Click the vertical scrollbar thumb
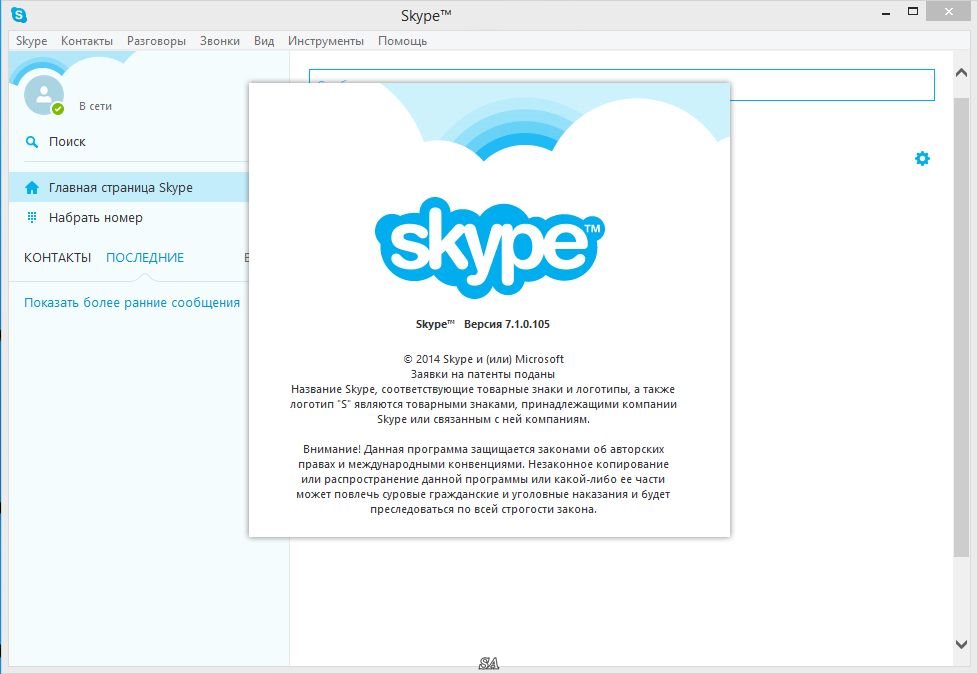The image size is (977, 674). coord(961,327)
